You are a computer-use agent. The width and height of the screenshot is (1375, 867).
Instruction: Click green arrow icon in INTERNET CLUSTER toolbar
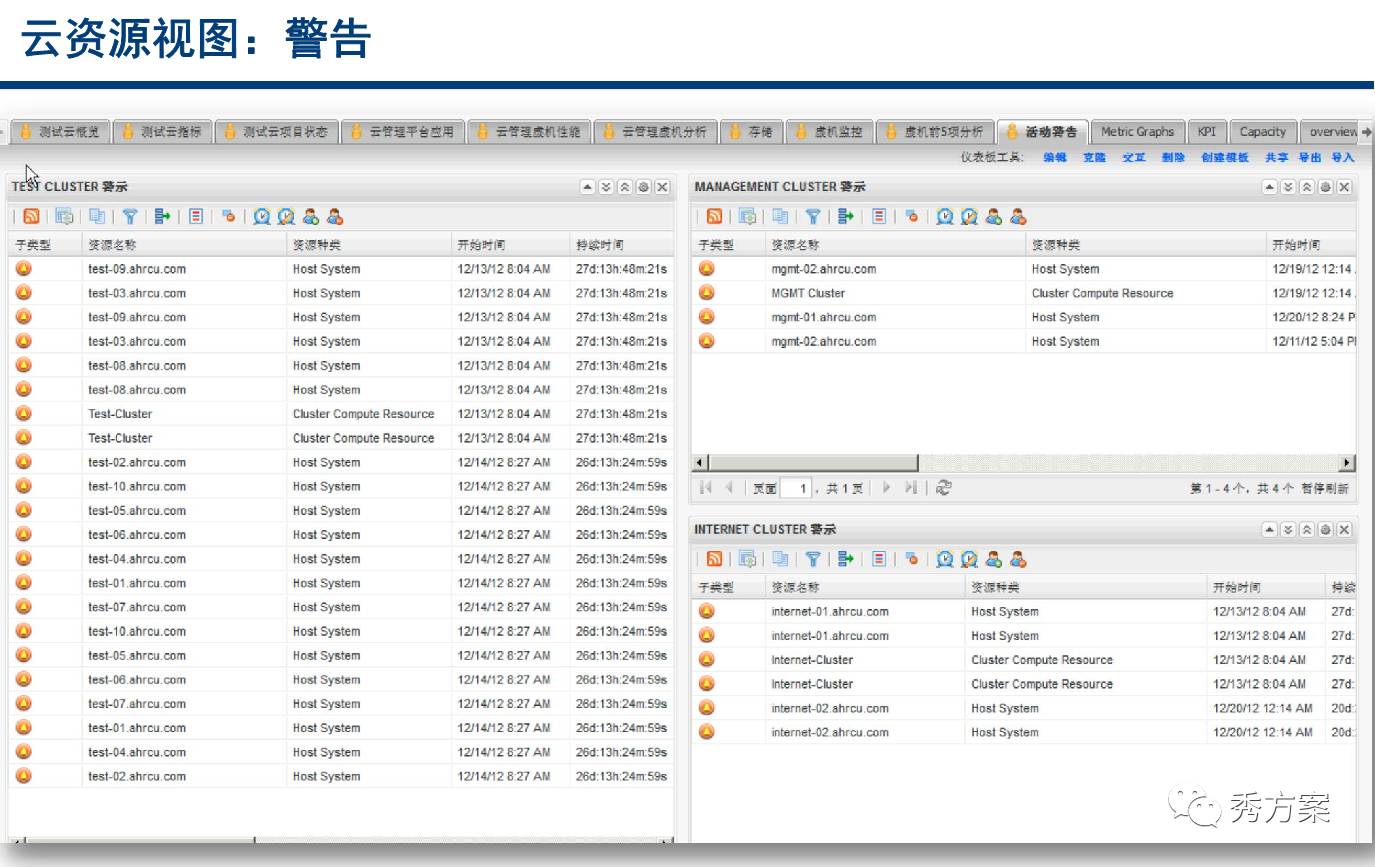846,559
